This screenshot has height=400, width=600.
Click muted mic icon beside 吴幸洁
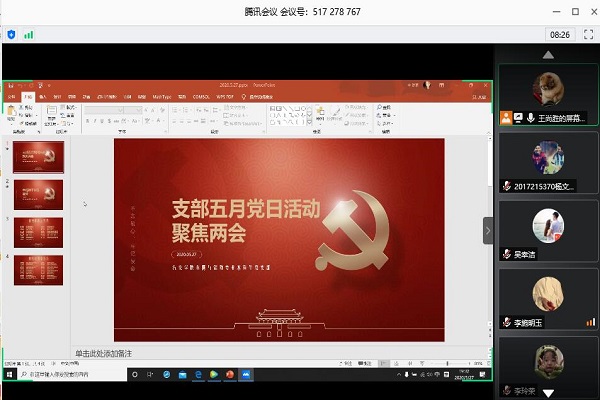click(x=507, y=254)
